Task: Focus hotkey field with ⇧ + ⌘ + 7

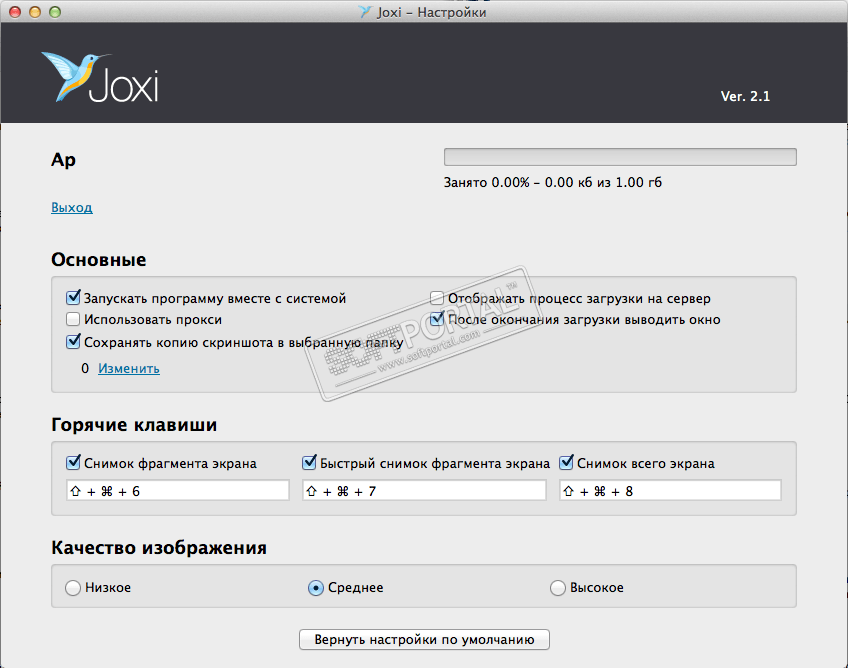Action: click(x=424, y=491)
